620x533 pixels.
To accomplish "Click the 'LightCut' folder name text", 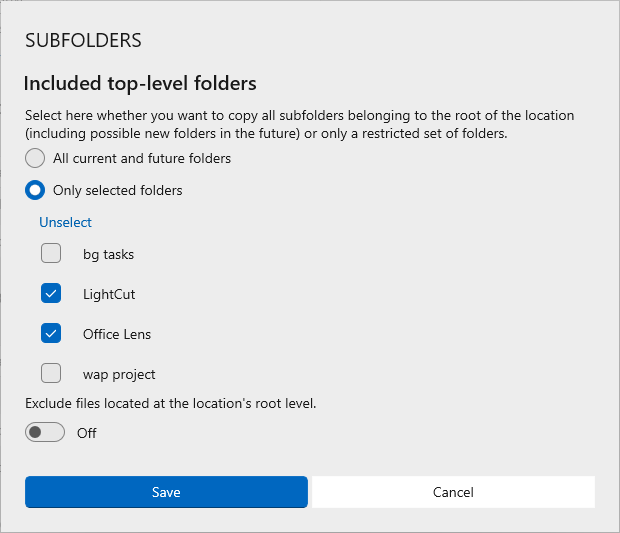I will pyautogui.click(x=109, y=294).
